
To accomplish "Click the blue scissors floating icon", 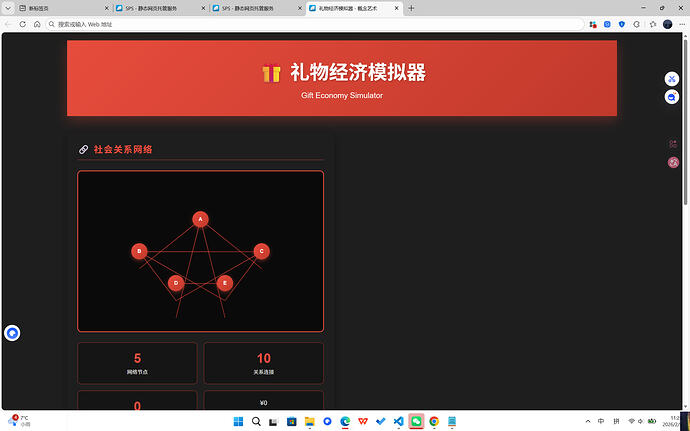I will pos(672,79).
